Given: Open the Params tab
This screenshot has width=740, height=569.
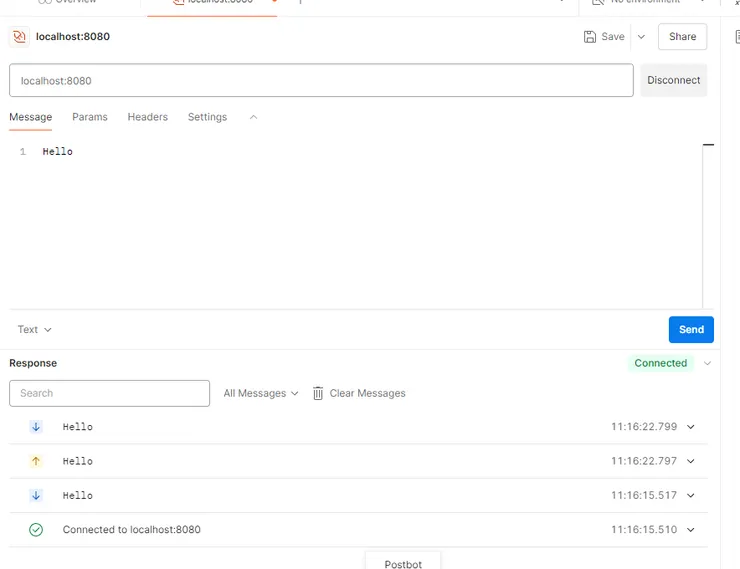Looking at the screenshot, I should 90,117.
